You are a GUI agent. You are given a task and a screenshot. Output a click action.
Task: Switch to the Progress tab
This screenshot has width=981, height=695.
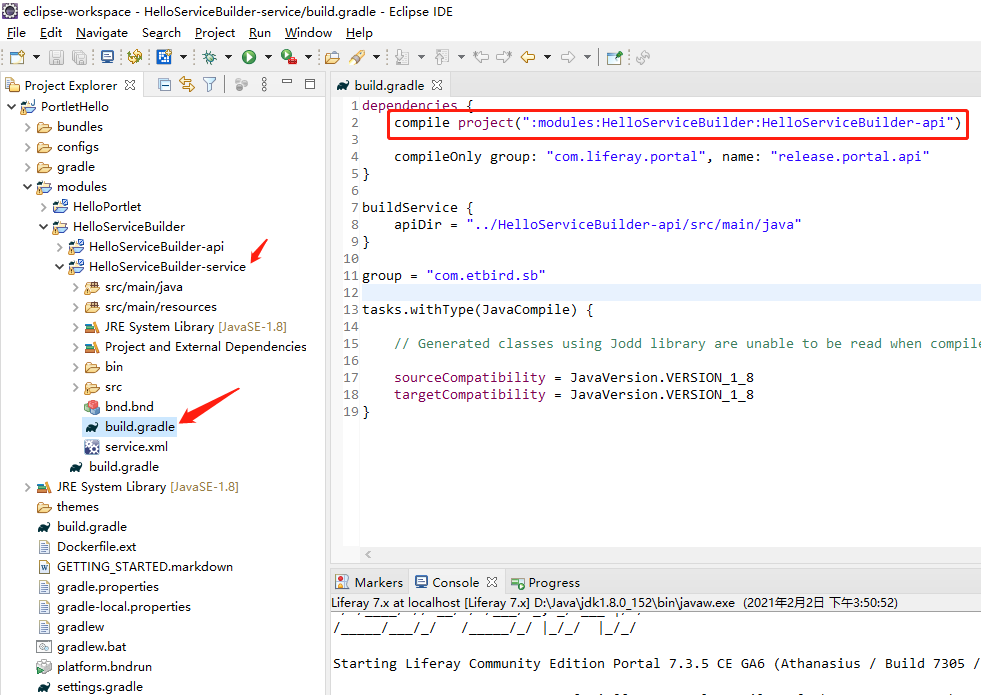pos(546,582)
